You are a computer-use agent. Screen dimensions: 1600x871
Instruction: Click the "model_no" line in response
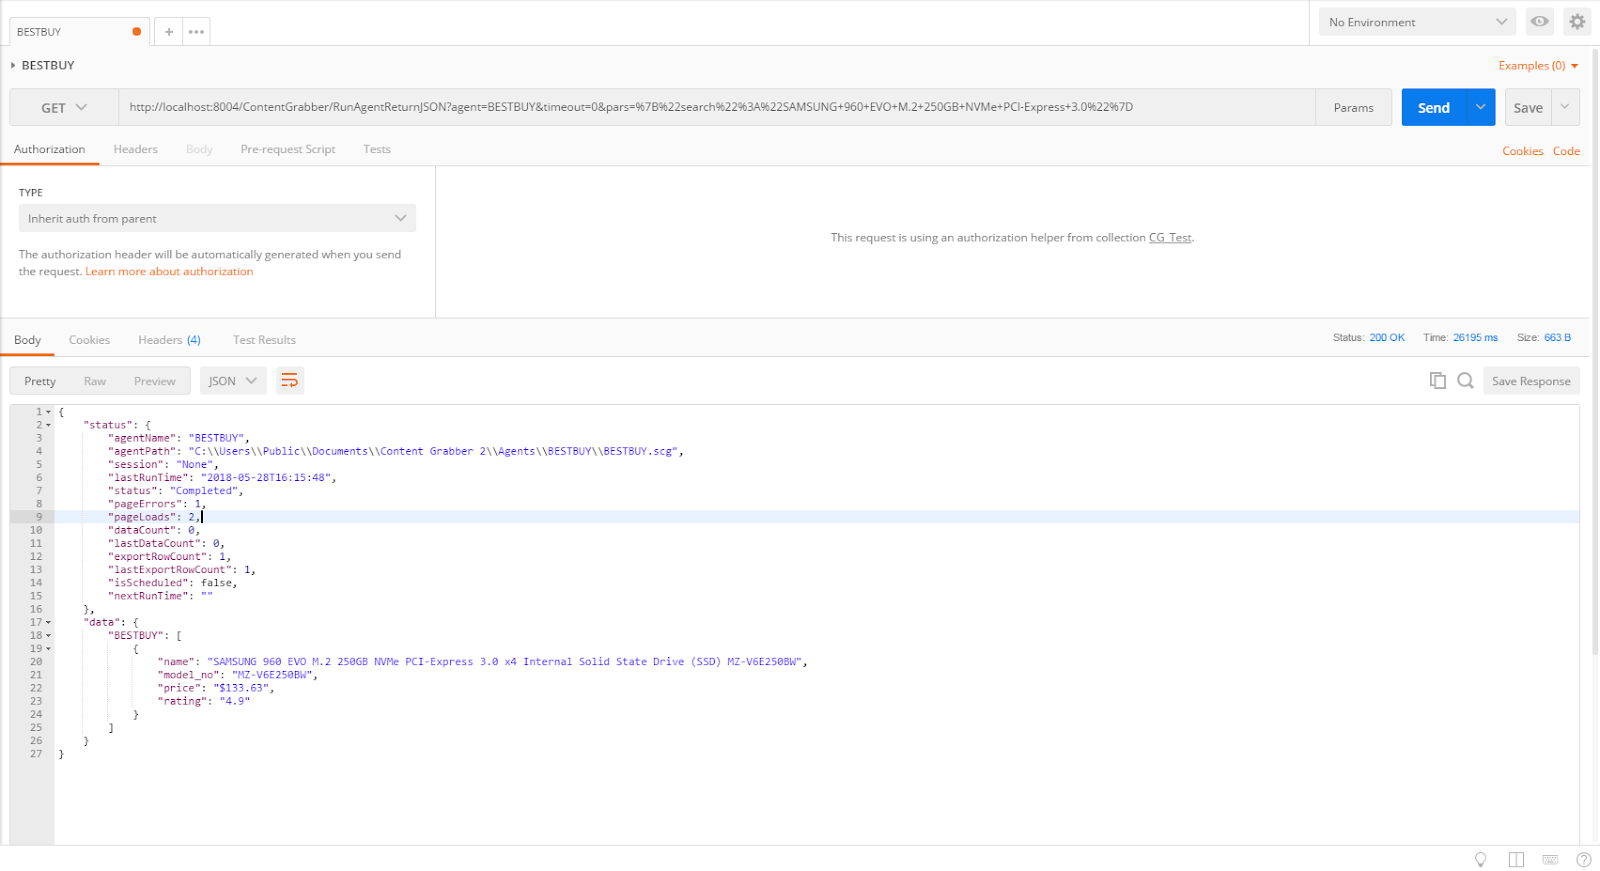(238, 675)
